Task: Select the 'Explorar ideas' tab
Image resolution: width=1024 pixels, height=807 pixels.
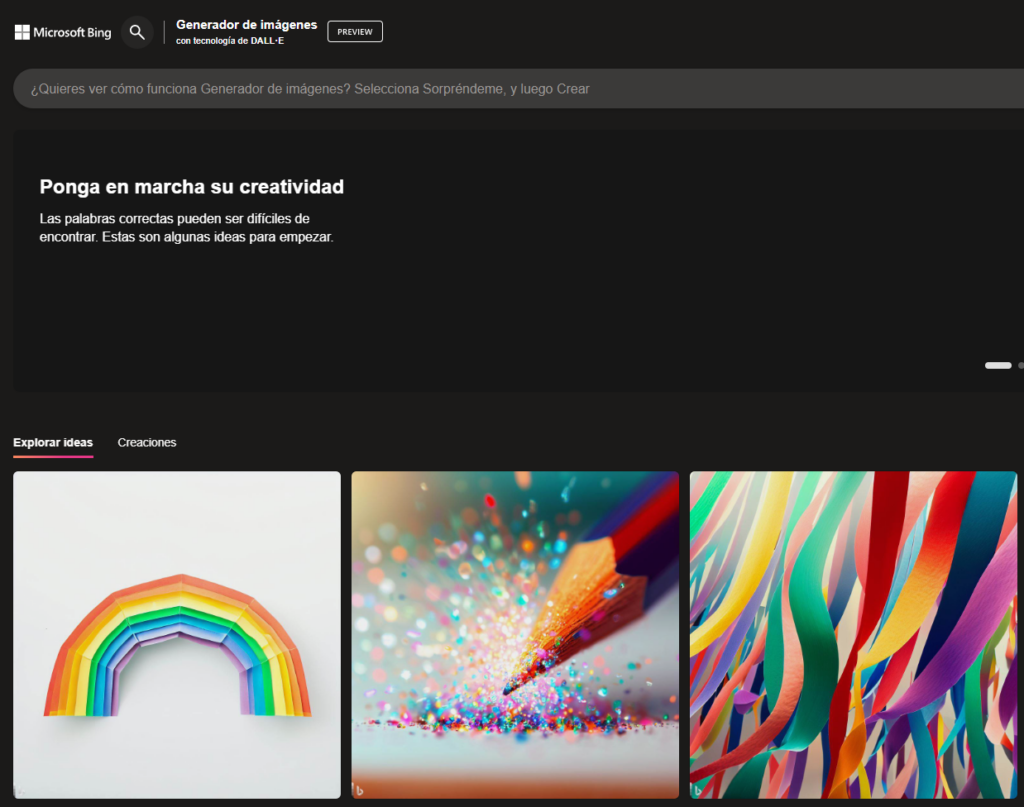Action: (53, 442)
